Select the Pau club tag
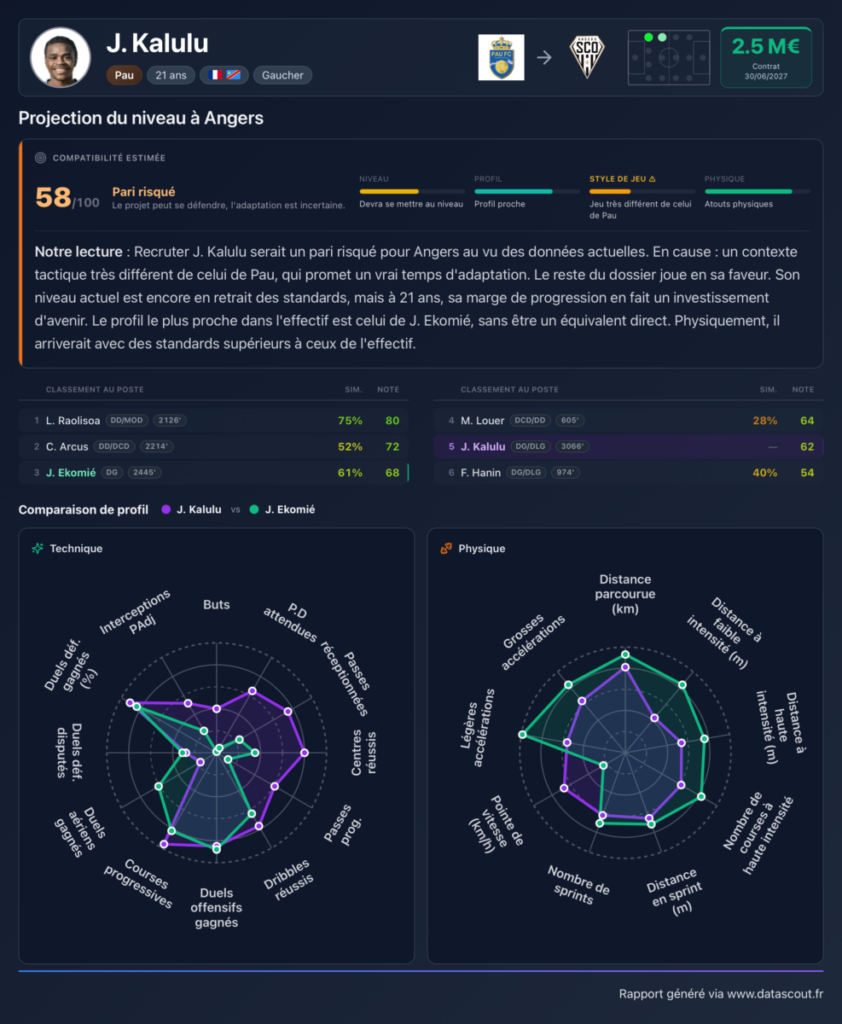Image resolution: width=842 pixels, height=1024 pixels. click(124, 75)
